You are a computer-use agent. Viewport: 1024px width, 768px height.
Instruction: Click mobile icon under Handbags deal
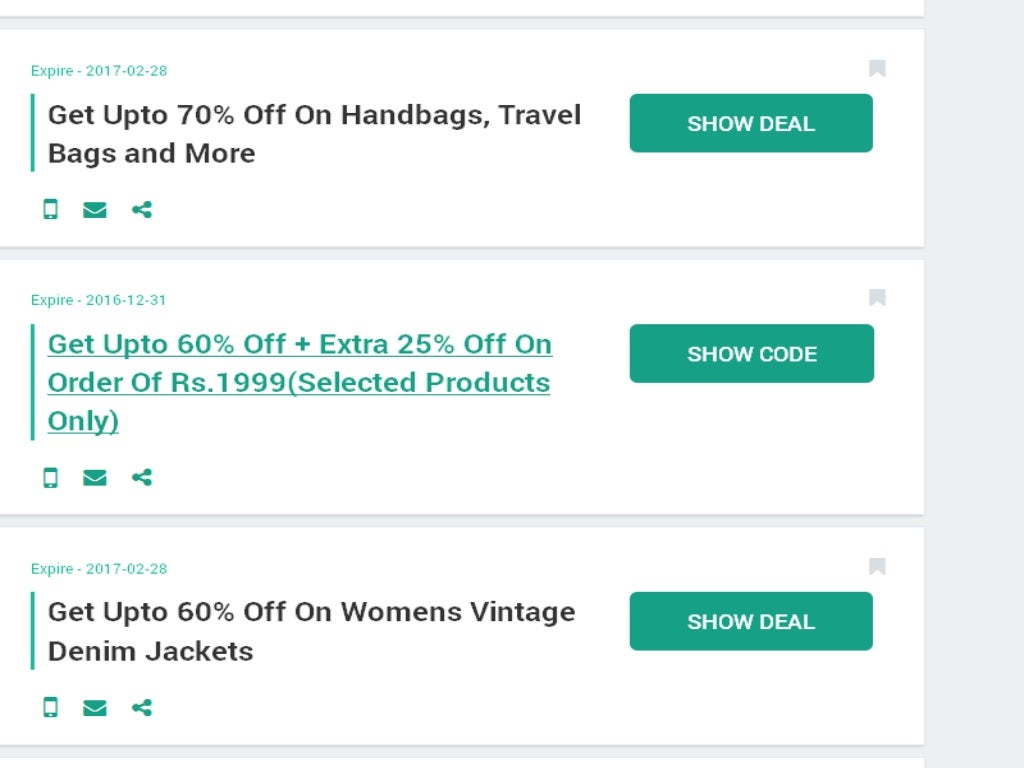coord(50,209)
